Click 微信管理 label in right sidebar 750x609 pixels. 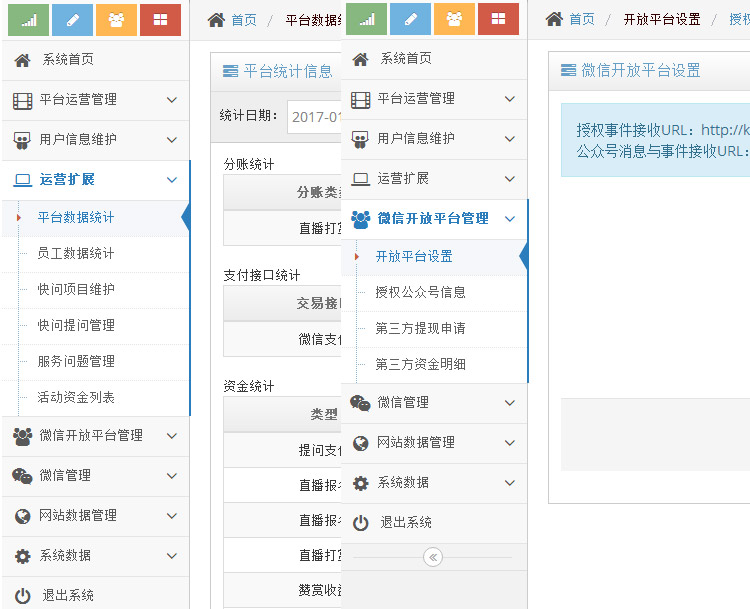click(x=403, y=403)
